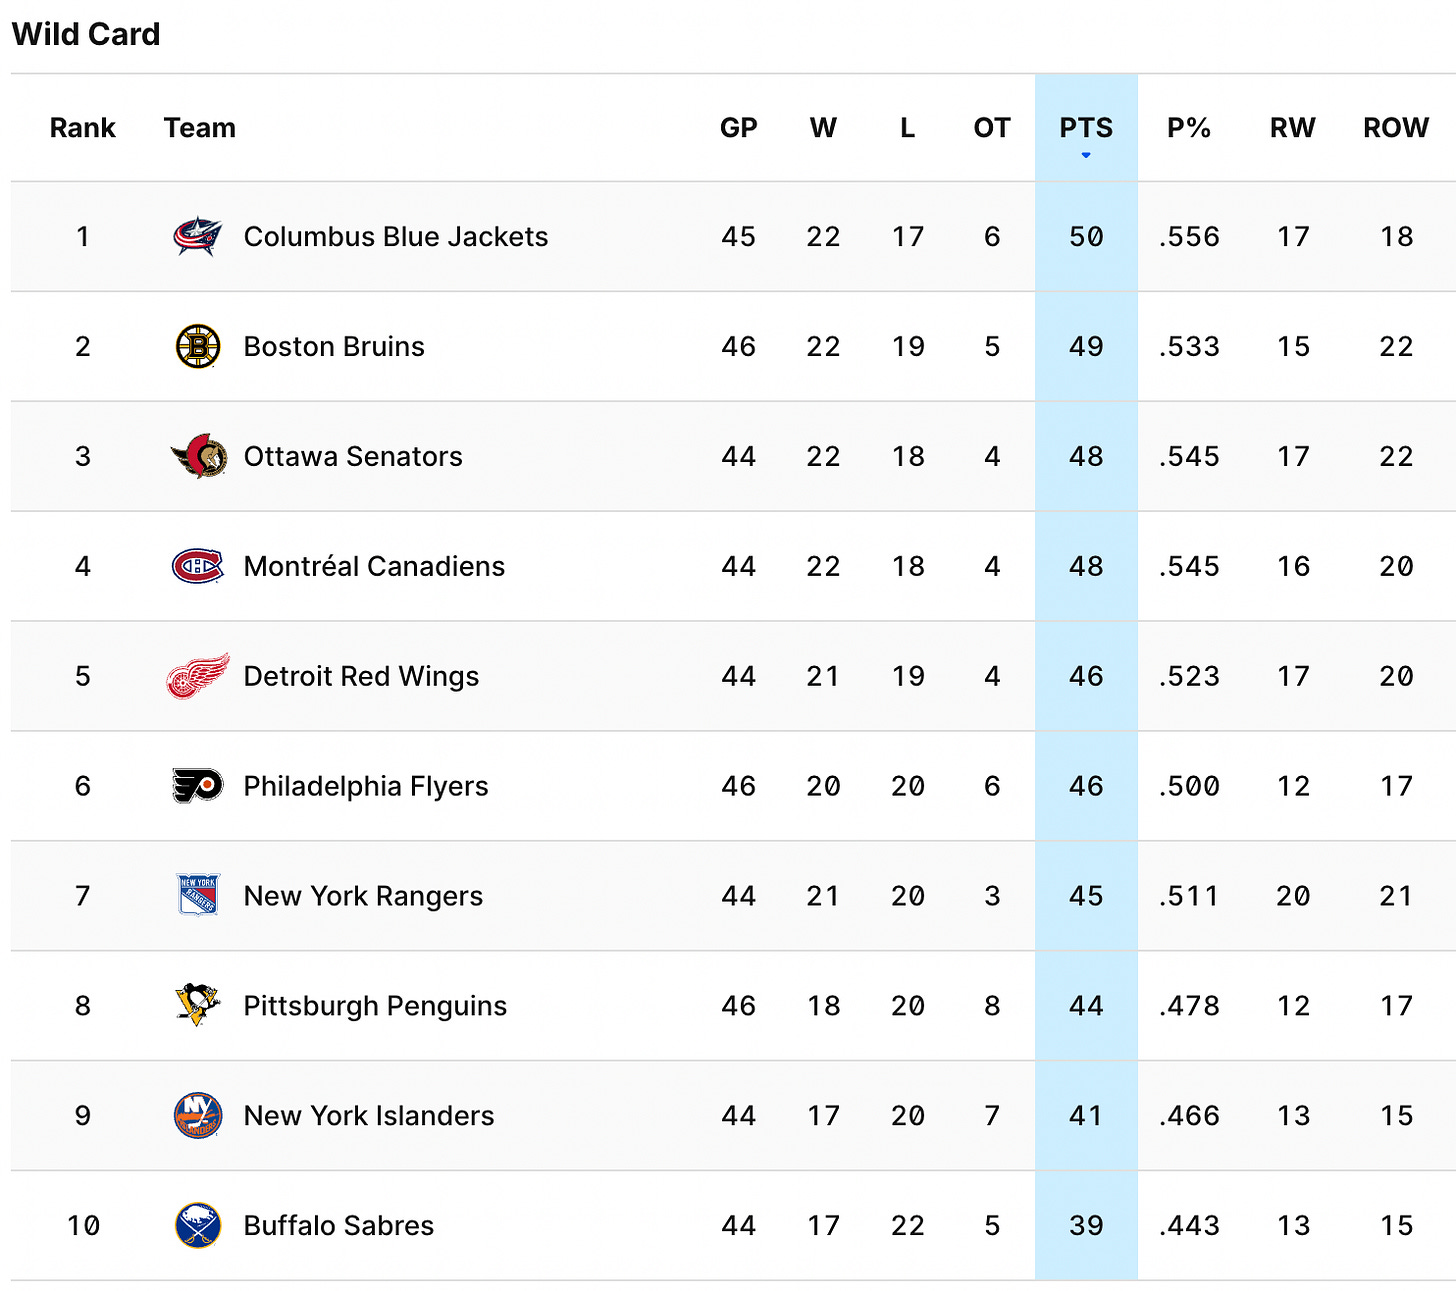Screen dimensions: 1456x1291
Task: Click the Buffalo Sabres logo
Action: [198, 1226]
